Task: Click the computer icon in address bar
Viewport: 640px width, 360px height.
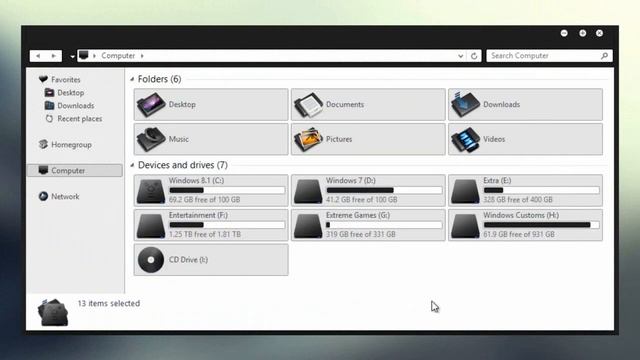Action: (x=84, y=55)
